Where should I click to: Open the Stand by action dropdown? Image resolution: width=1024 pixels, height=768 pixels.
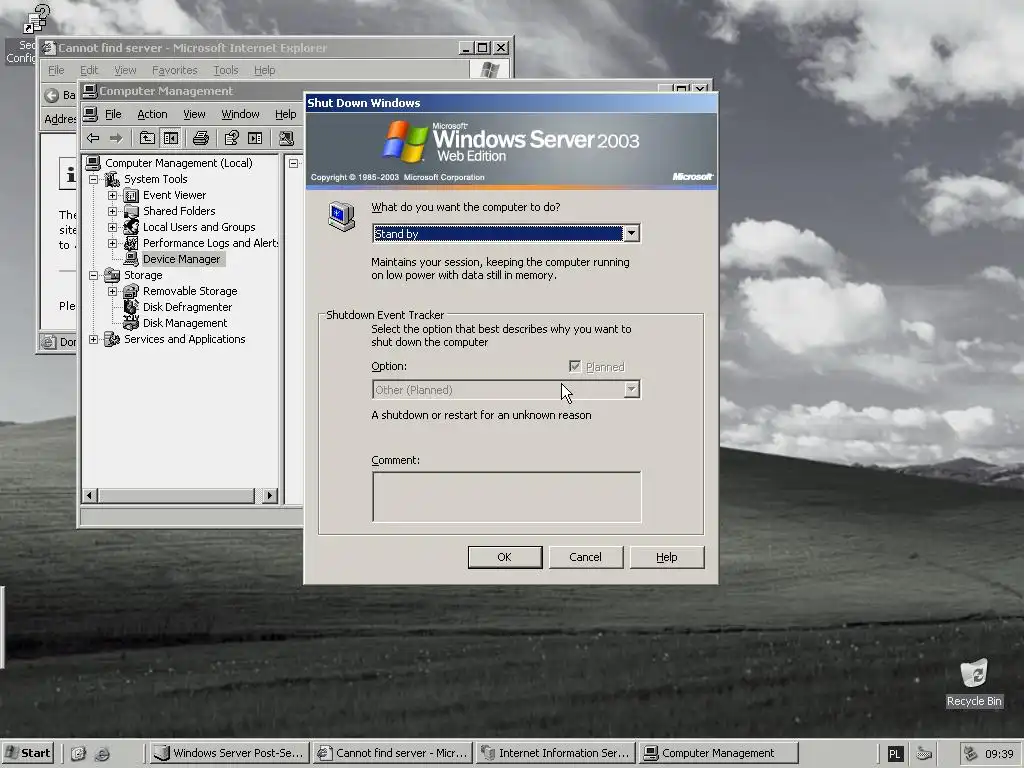631,233
